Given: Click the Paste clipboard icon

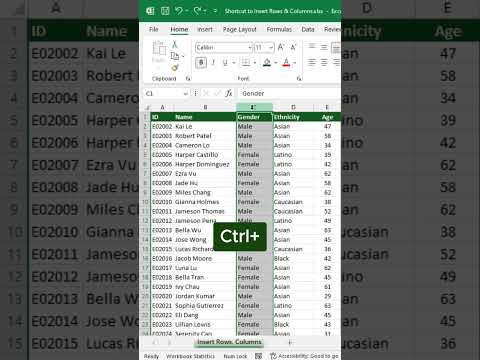Looking at the screenshot, I should click(159, 48).
